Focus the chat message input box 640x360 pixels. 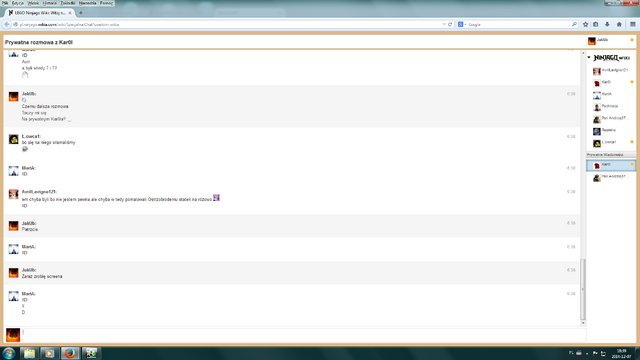click(x=304, y=335)
